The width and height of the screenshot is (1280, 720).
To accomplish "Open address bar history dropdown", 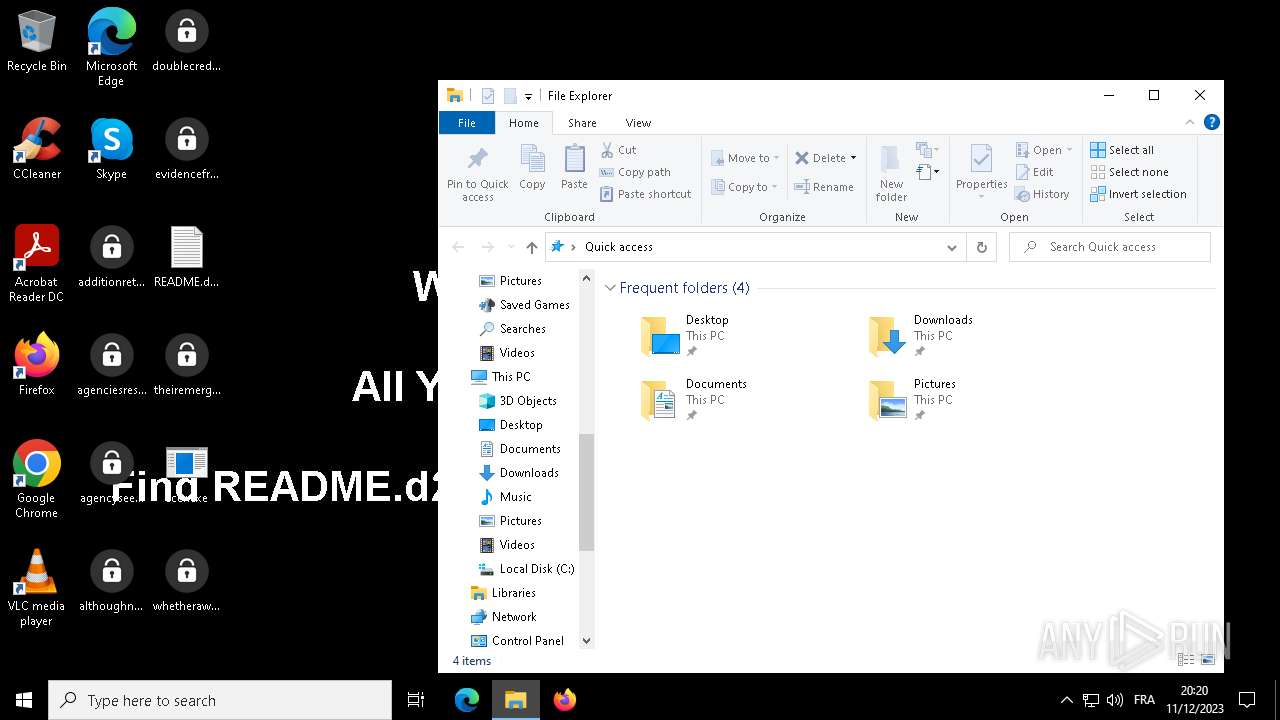I will 952,247.
